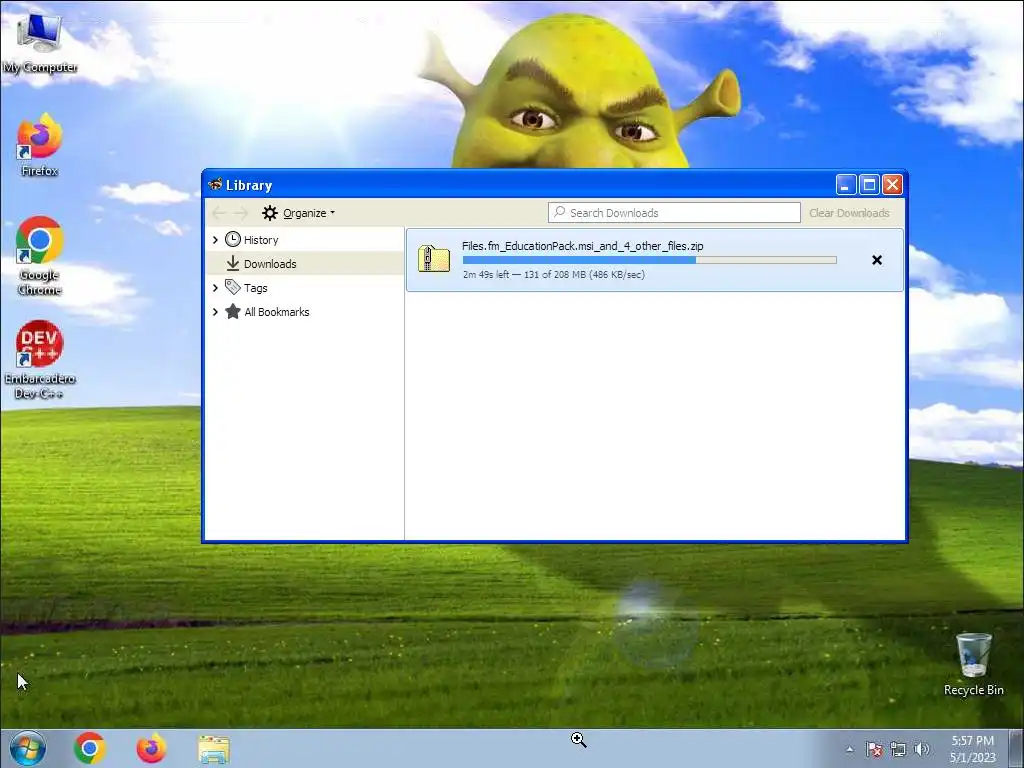This screenshot has height=768, width=1024.
Task: Click the Back arrow in Library toolbar
Action: (219, 213)
